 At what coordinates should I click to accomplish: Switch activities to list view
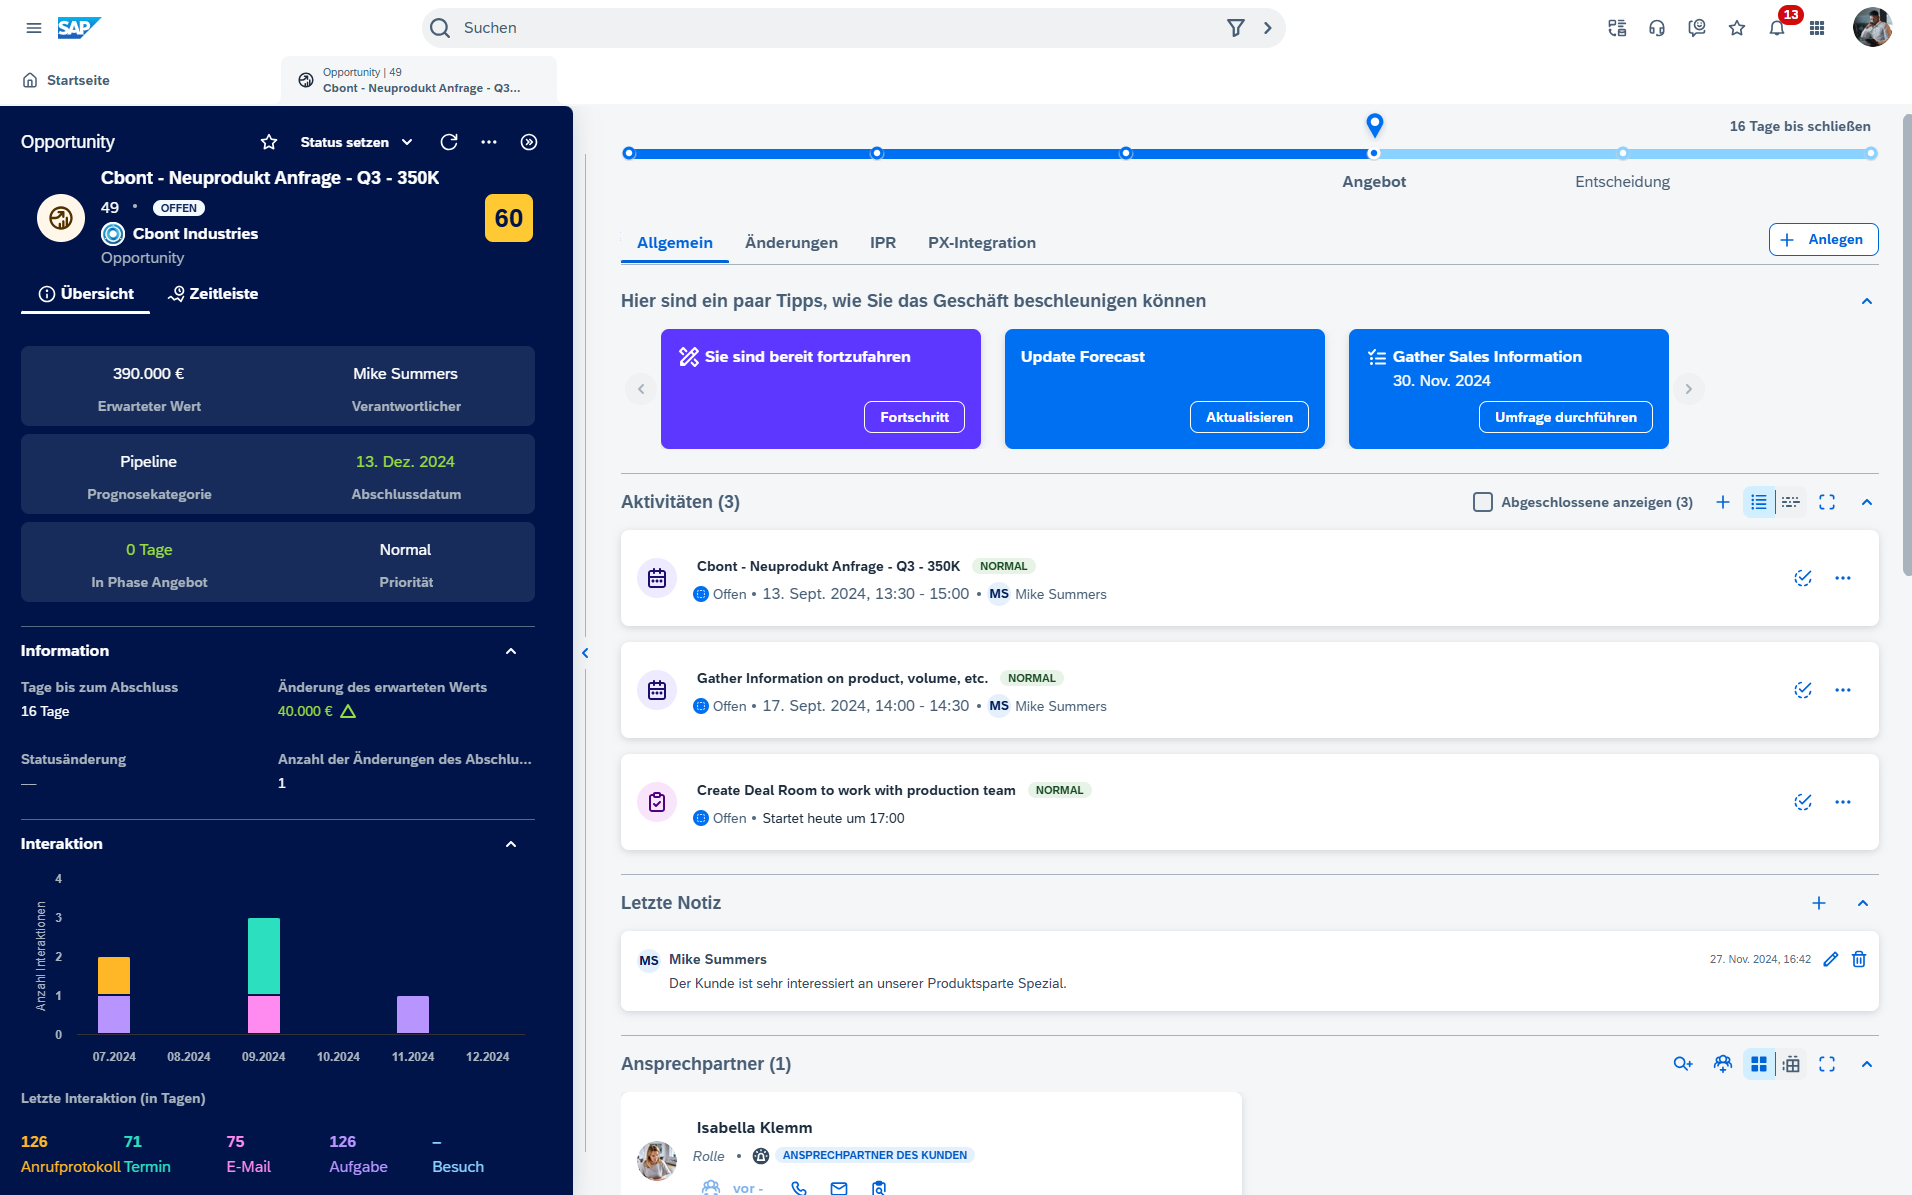pos(1759,502)
